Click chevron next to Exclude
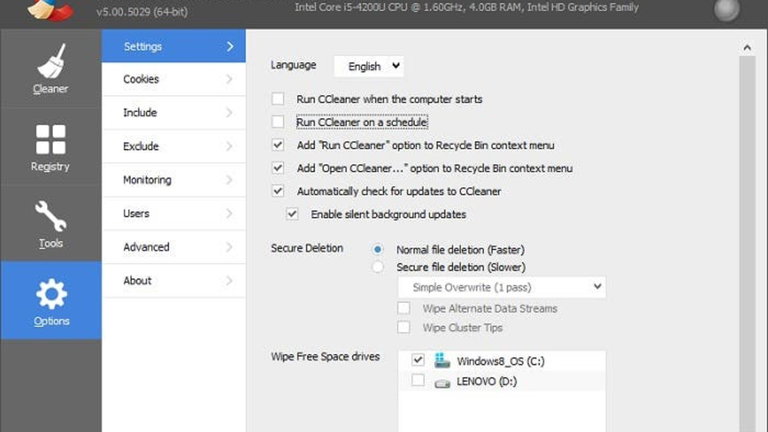The height and width of the screenshot is (432, 768). (229, 146)
